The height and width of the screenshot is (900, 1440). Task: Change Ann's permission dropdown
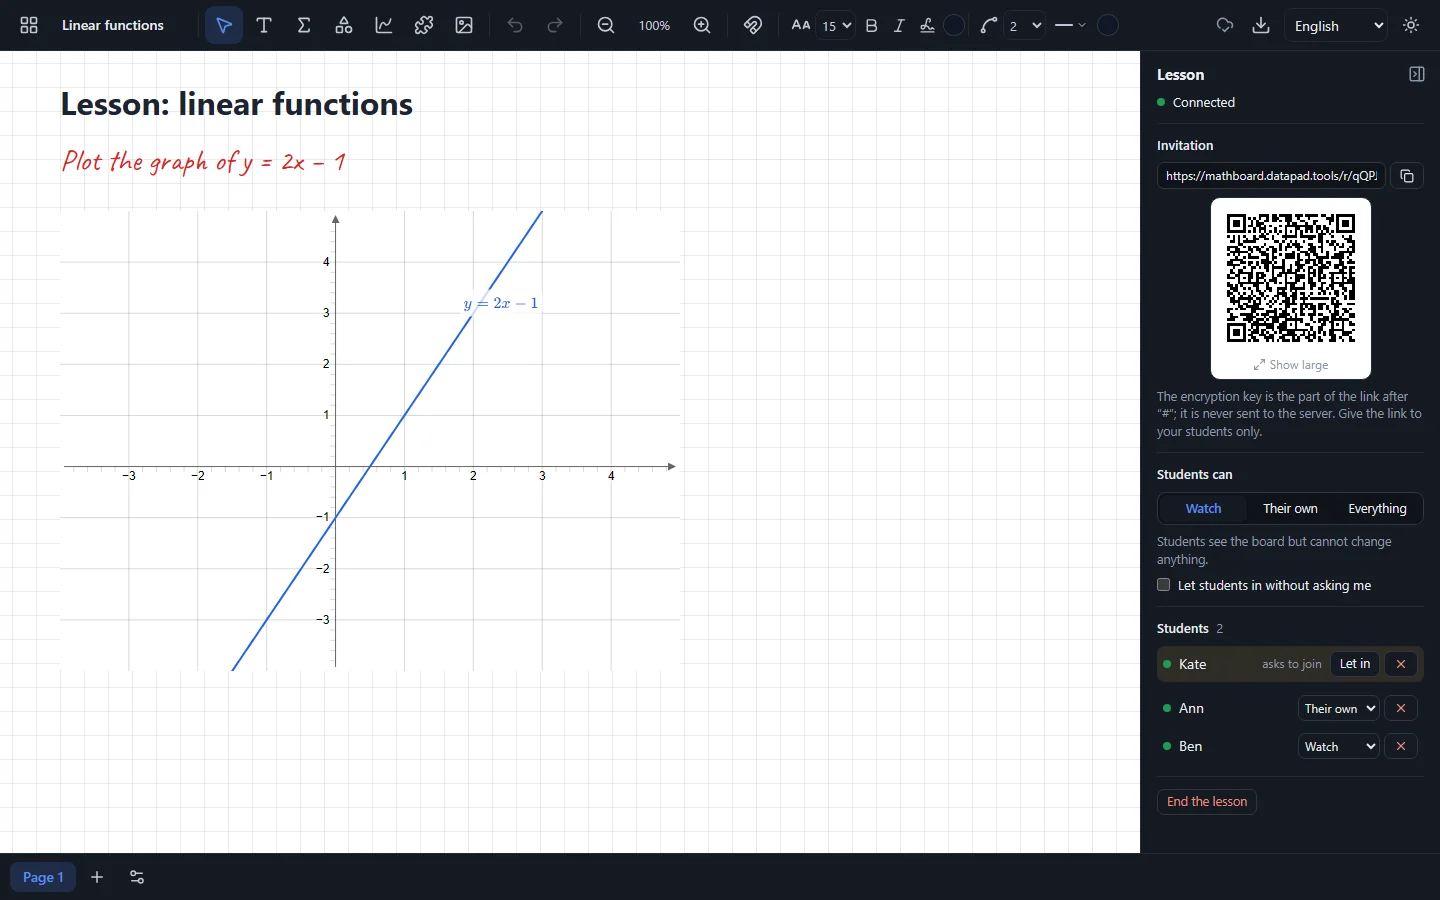tap(1339, 709)
